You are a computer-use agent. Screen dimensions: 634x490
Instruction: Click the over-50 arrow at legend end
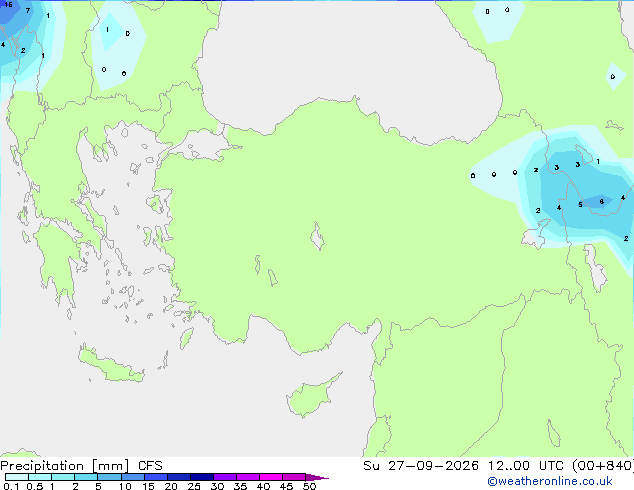(x=317, y=477)
